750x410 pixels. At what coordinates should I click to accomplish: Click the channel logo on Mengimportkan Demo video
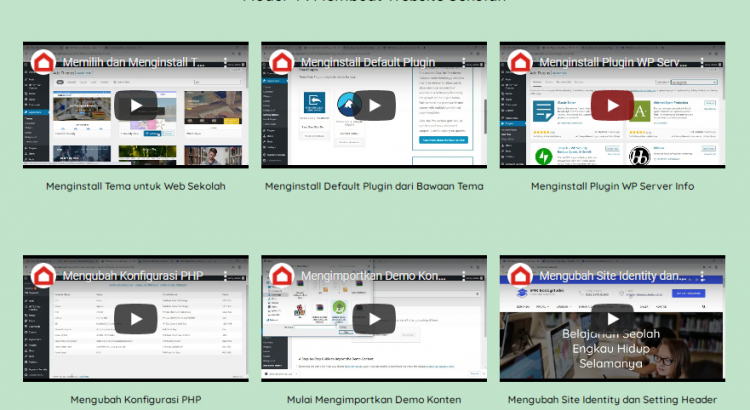282,276
